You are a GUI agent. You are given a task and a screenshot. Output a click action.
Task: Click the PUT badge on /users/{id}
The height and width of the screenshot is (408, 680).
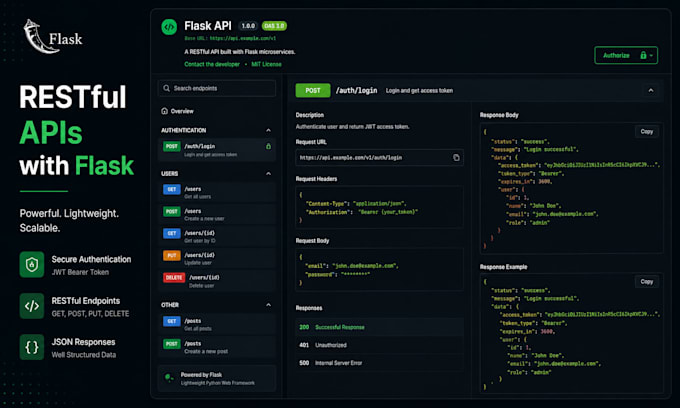(172, 255)
